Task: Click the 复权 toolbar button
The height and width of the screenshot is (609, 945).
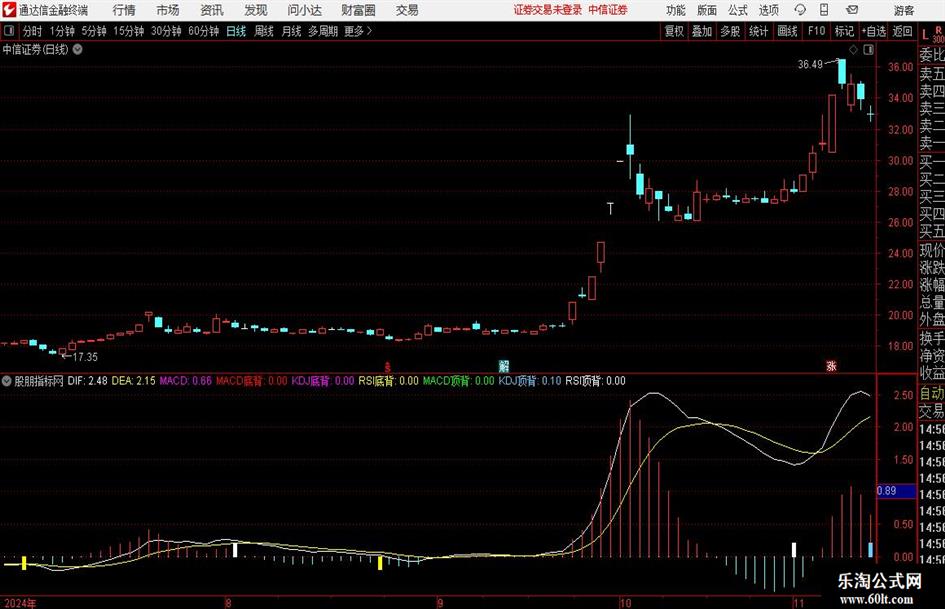Action: tap(674, 31)
